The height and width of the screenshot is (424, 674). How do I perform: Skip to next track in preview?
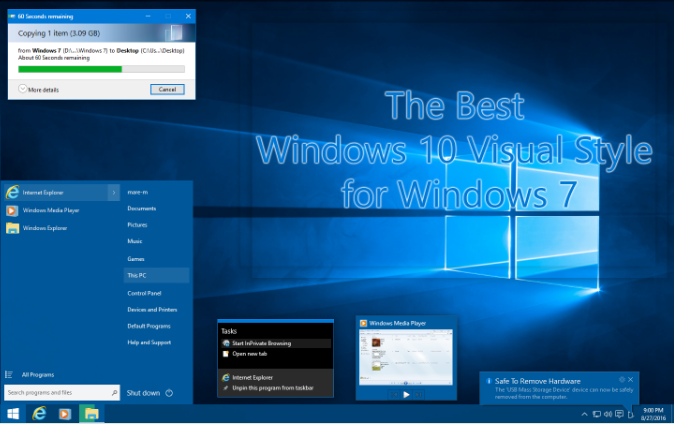(x=419, y=395)
